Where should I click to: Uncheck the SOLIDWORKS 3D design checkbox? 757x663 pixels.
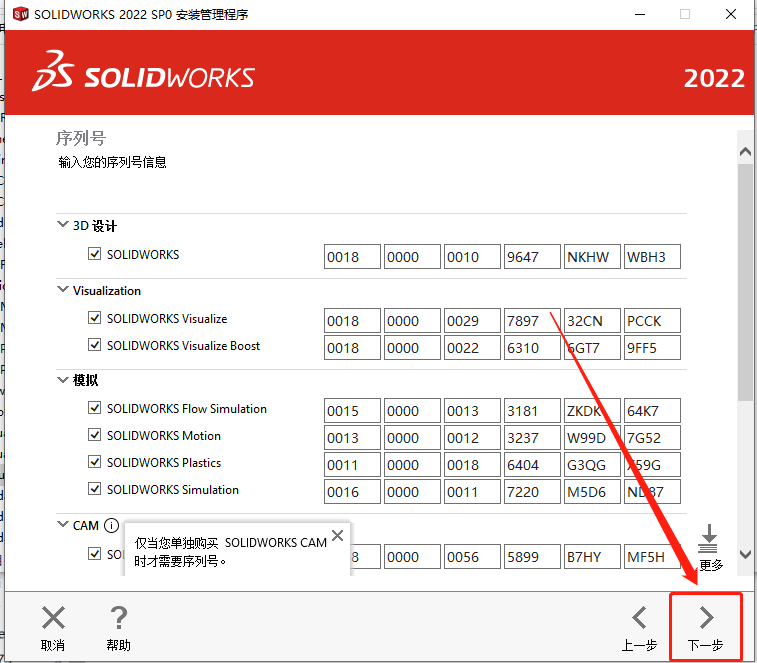(95, 254)
